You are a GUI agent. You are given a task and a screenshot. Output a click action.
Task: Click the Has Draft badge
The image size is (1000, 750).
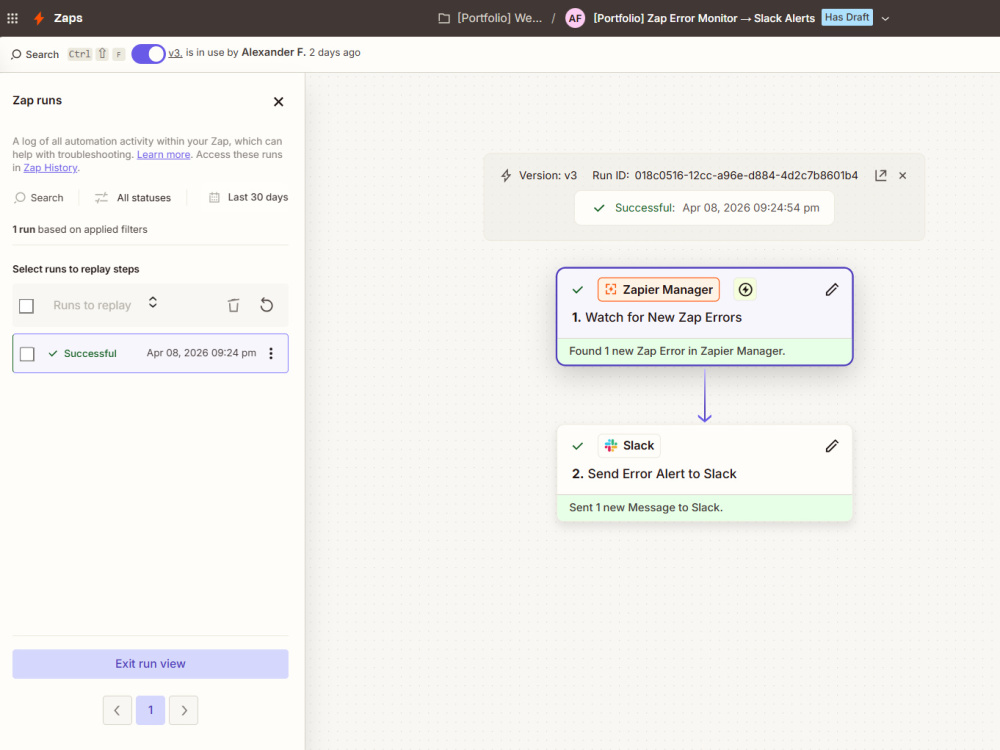click(847, 17)
